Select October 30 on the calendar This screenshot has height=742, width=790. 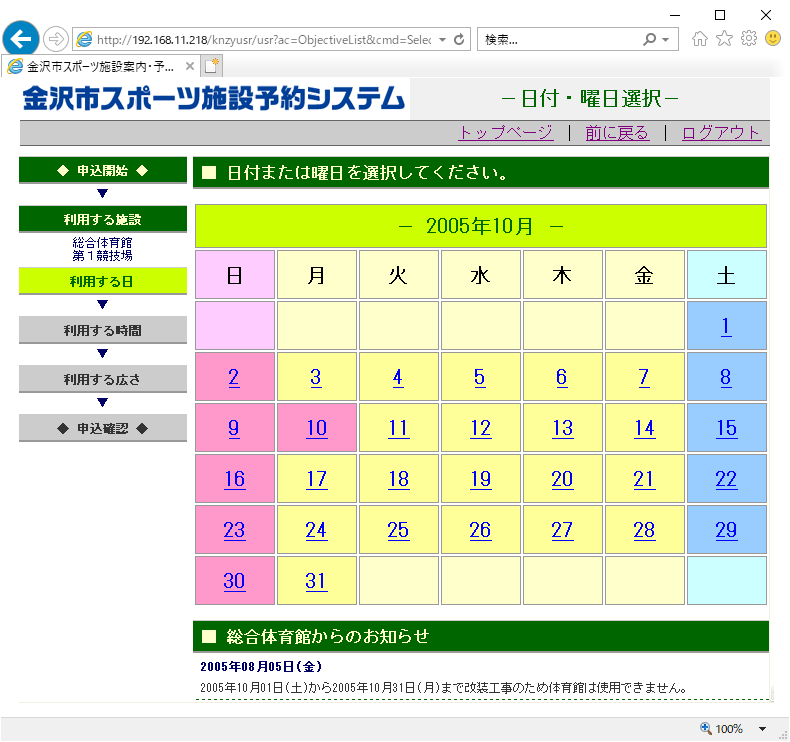(234, 581)
